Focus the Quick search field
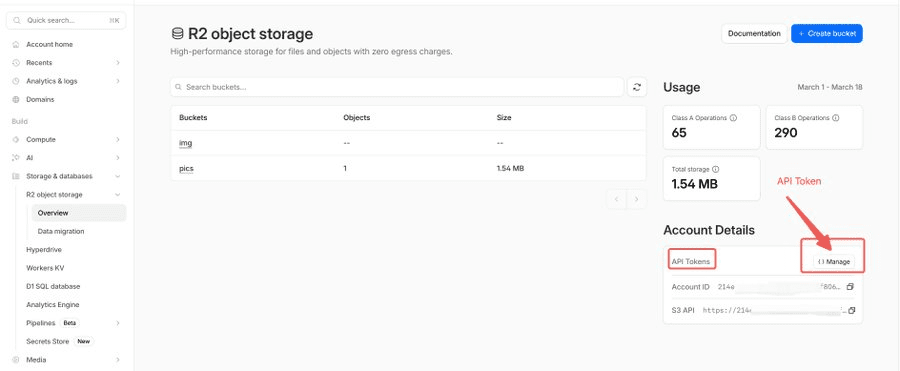This screenshot has width=900, height=371. [67, 20]
